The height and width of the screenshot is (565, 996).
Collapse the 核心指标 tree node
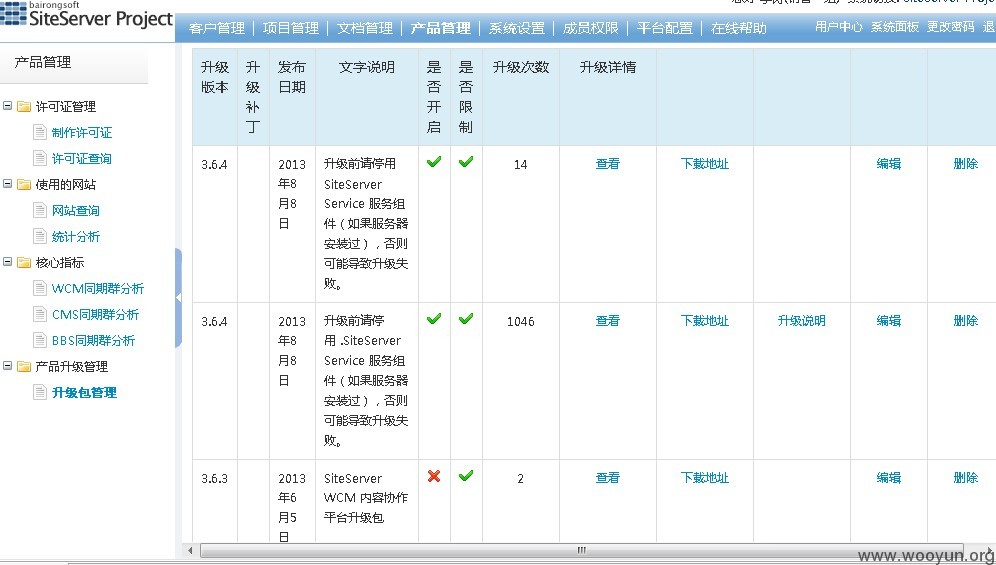coord(8,261)
